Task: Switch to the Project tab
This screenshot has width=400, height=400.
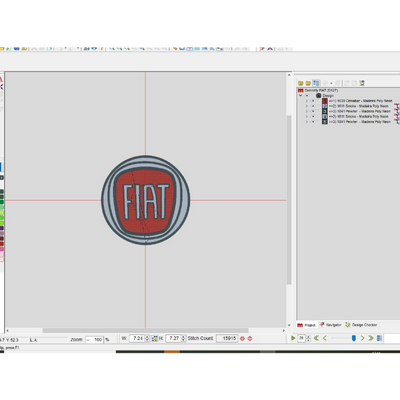Action: coord(307,325)
